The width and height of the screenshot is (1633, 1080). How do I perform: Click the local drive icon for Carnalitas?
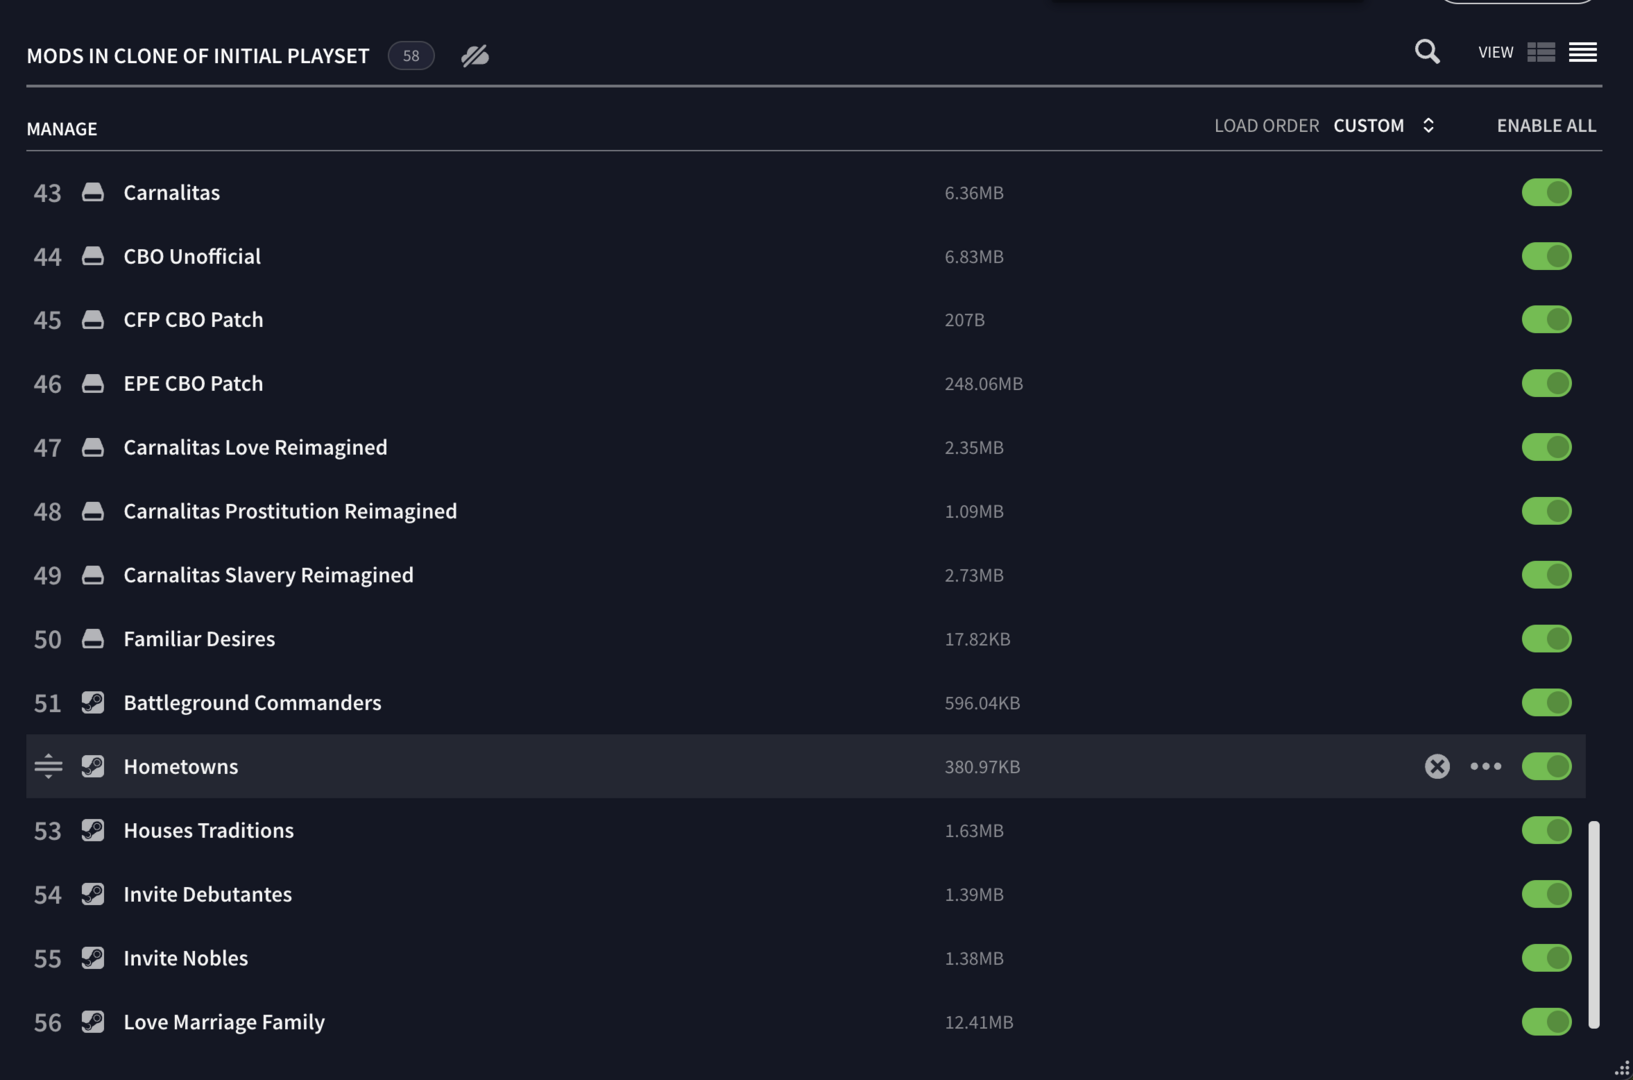coord(93,192)
